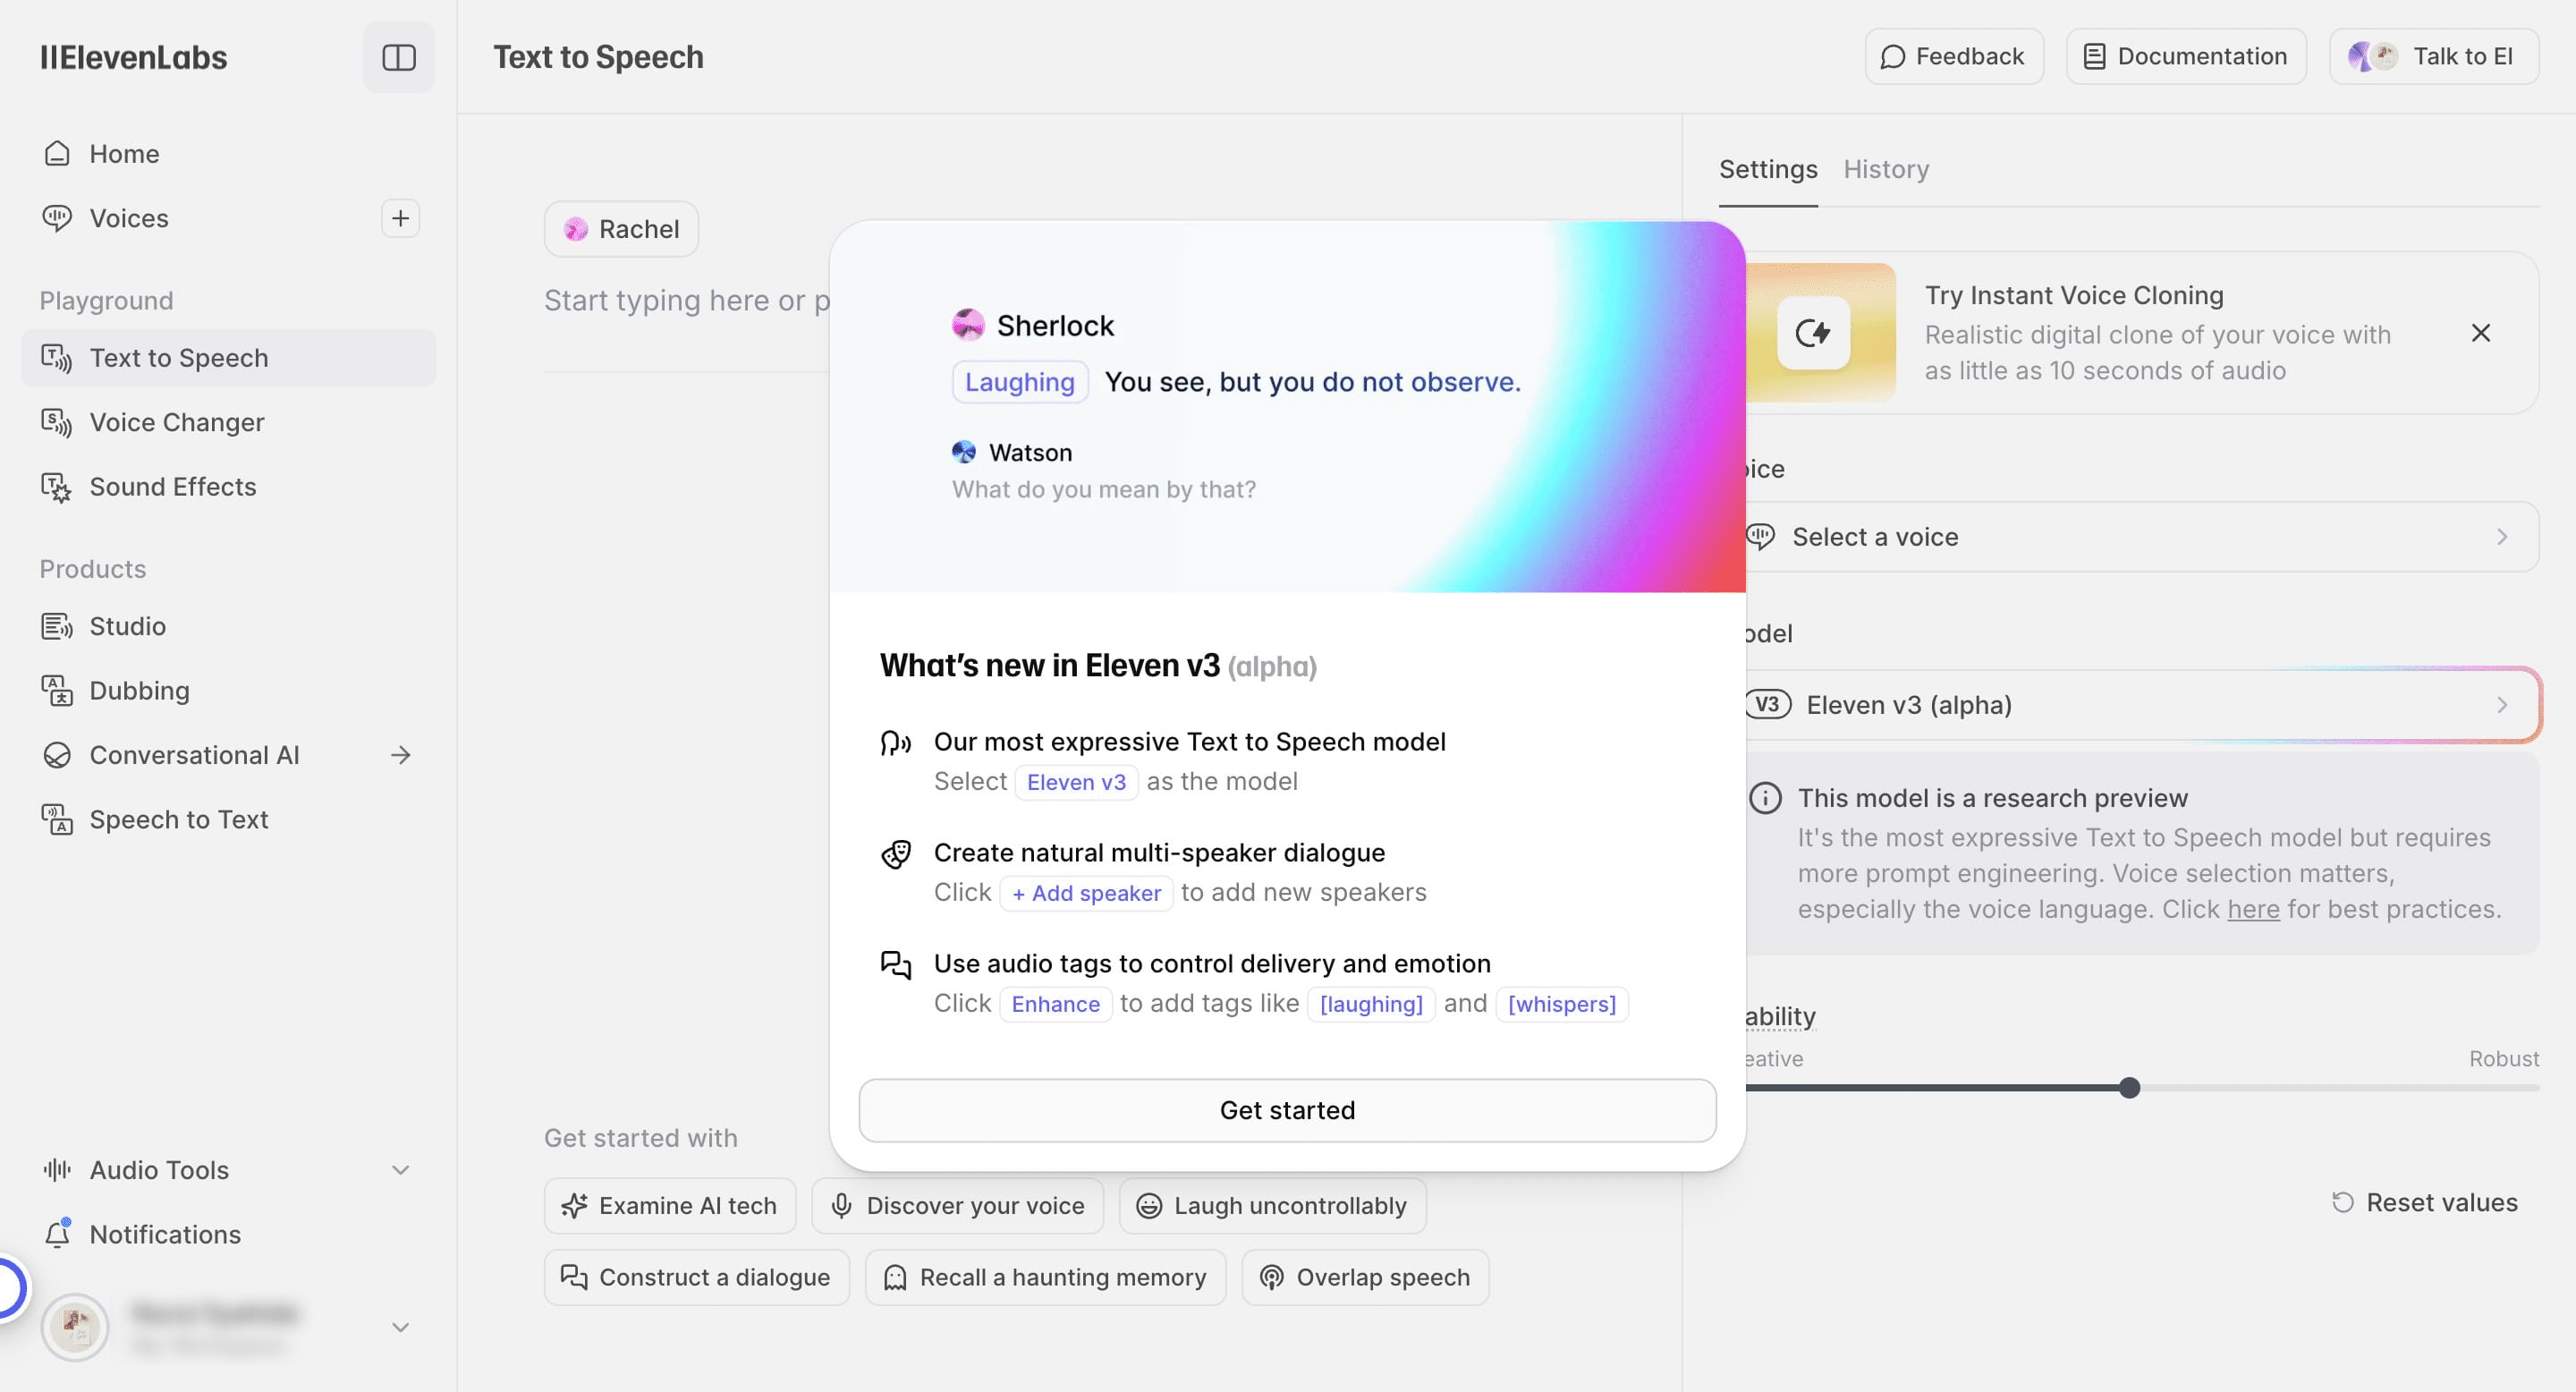Open Voice Changer from sidebar

click(177, 422)
